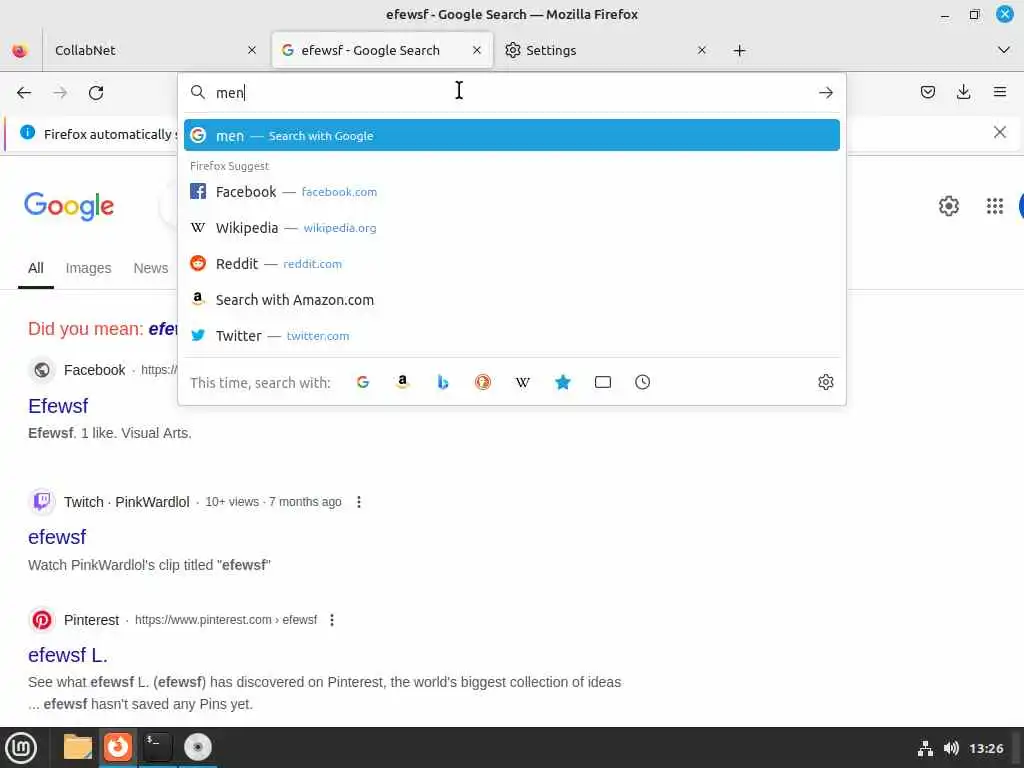The width and height of the screenshot is (1024, 768).
Task: Open the network tray icon
Action: [x=925, y=748]
